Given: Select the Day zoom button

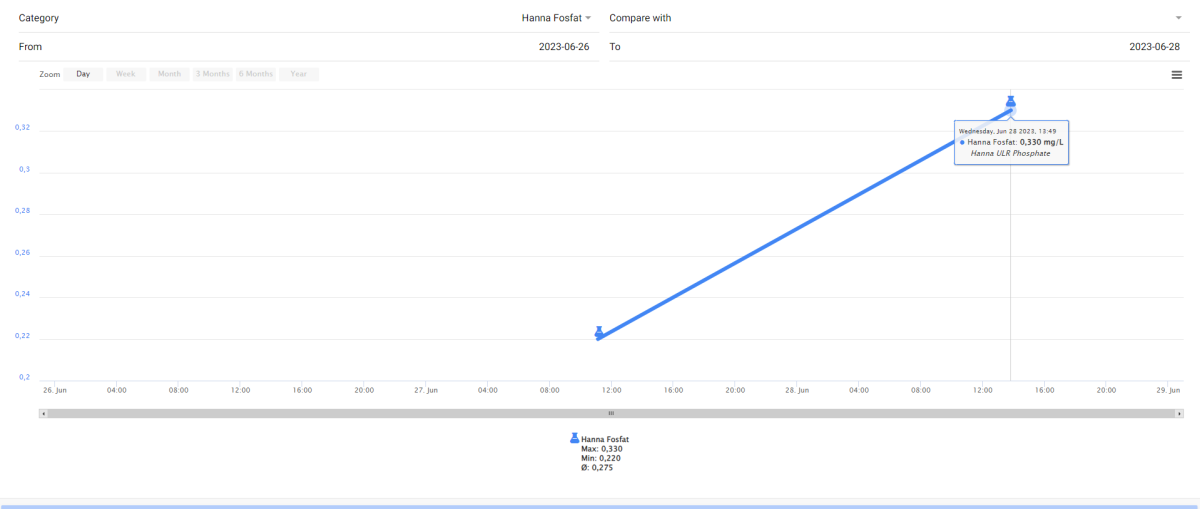Looking at the screenshot, I should 83,74.
